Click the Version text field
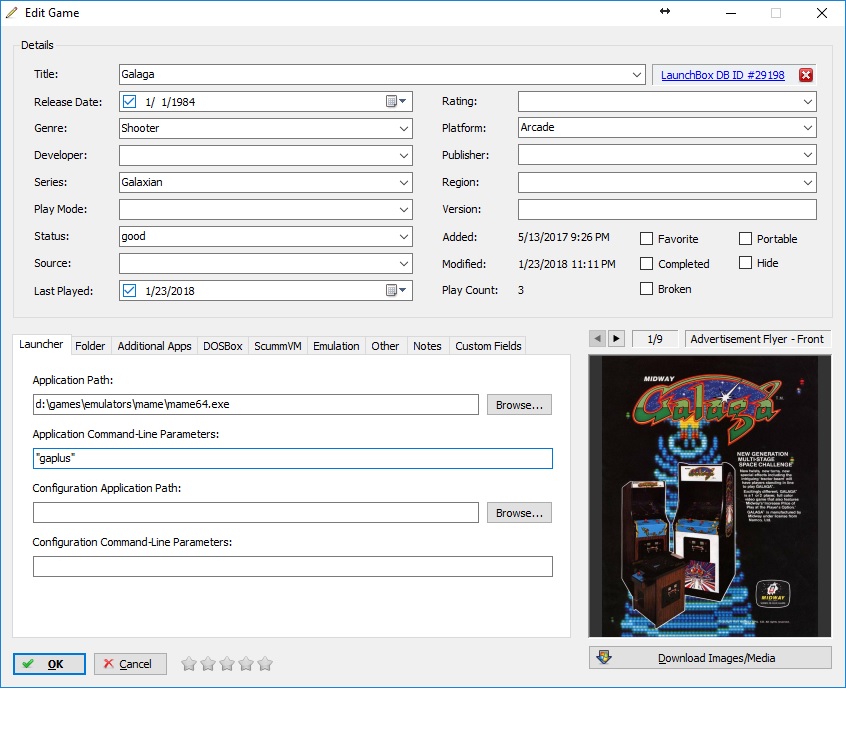The height and width of the screenshot is (730, 846). pyautogui.click(x=667, y=209)
